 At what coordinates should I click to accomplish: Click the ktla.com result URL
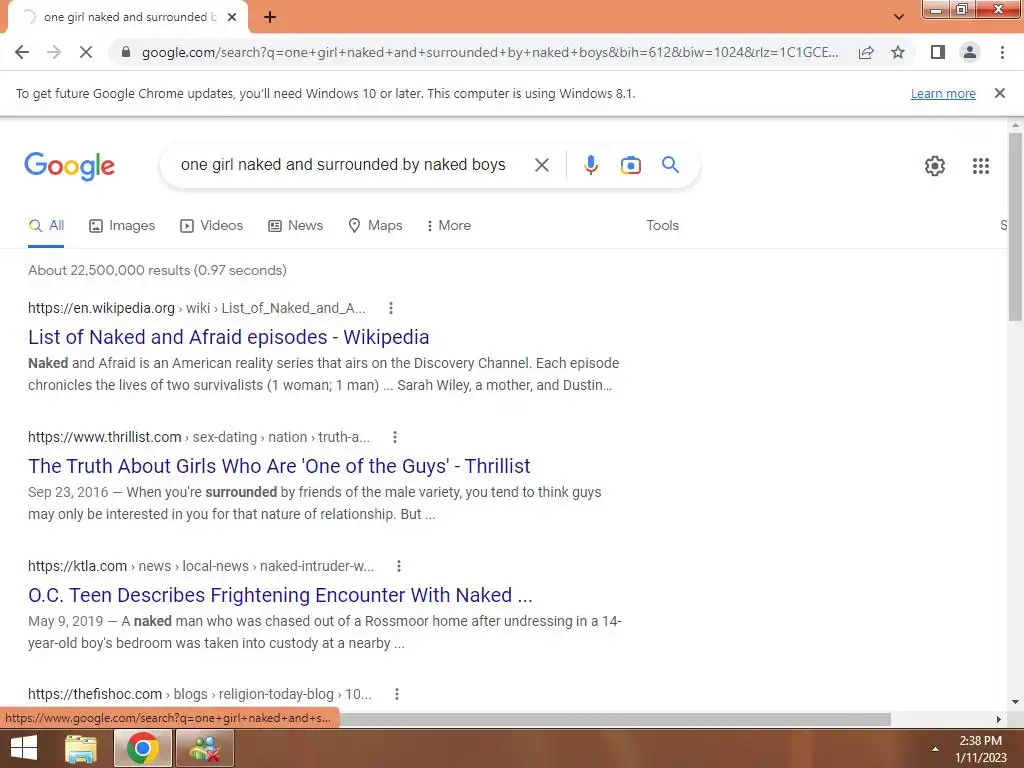click(201, 566)
